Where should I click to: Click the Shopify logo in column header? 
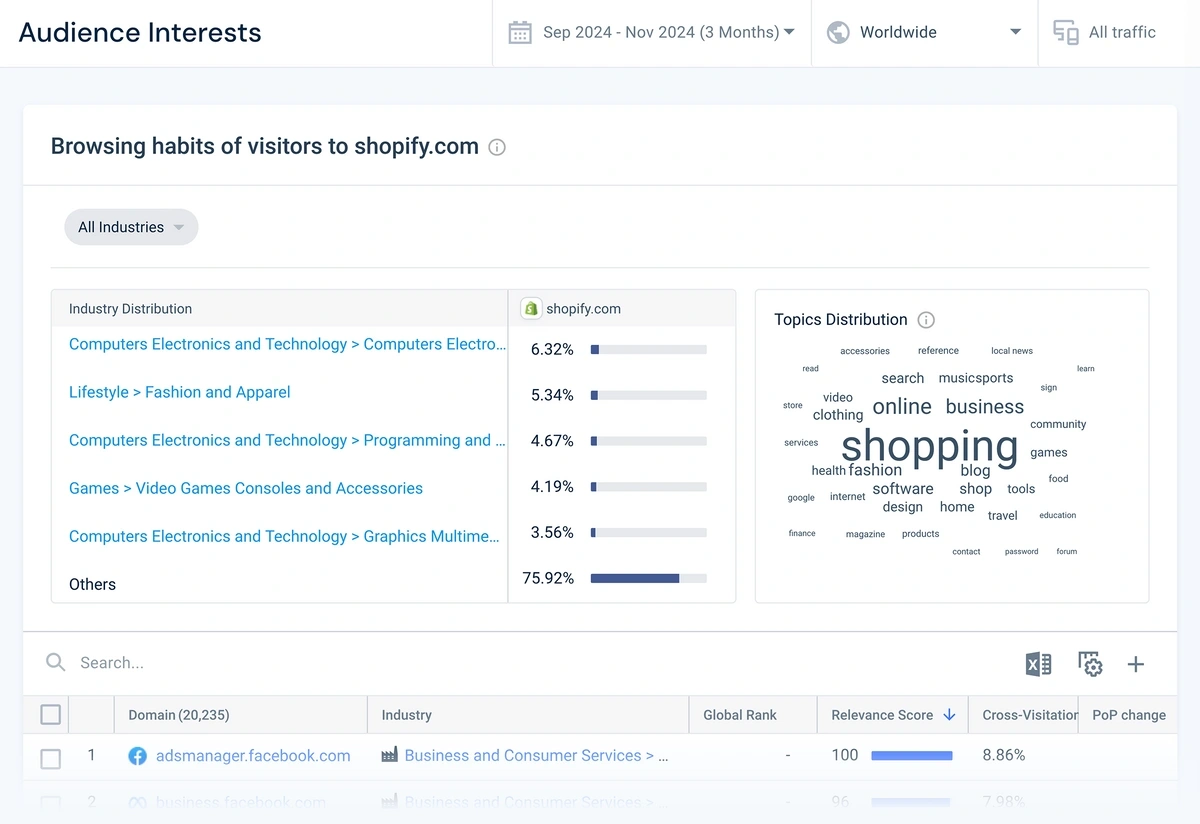pos(531,309)
